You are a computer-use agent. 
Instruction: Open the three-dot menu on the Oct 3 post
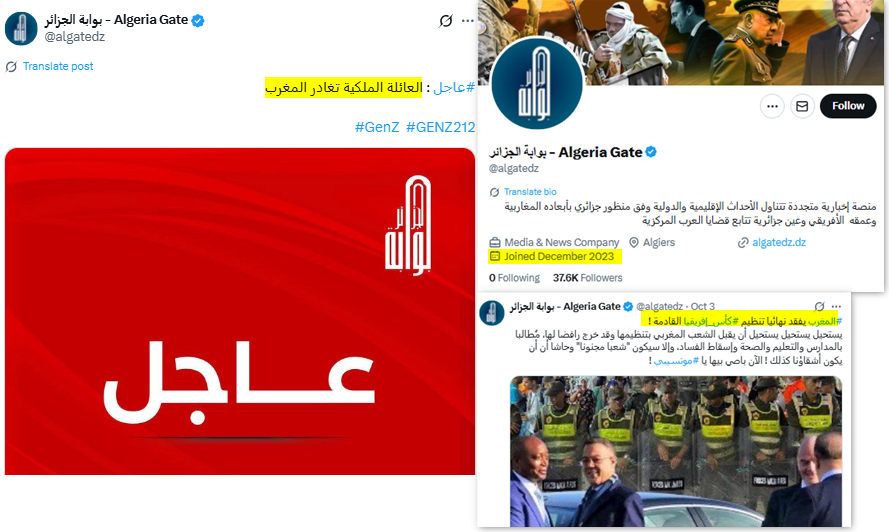[x=836, y=306]
